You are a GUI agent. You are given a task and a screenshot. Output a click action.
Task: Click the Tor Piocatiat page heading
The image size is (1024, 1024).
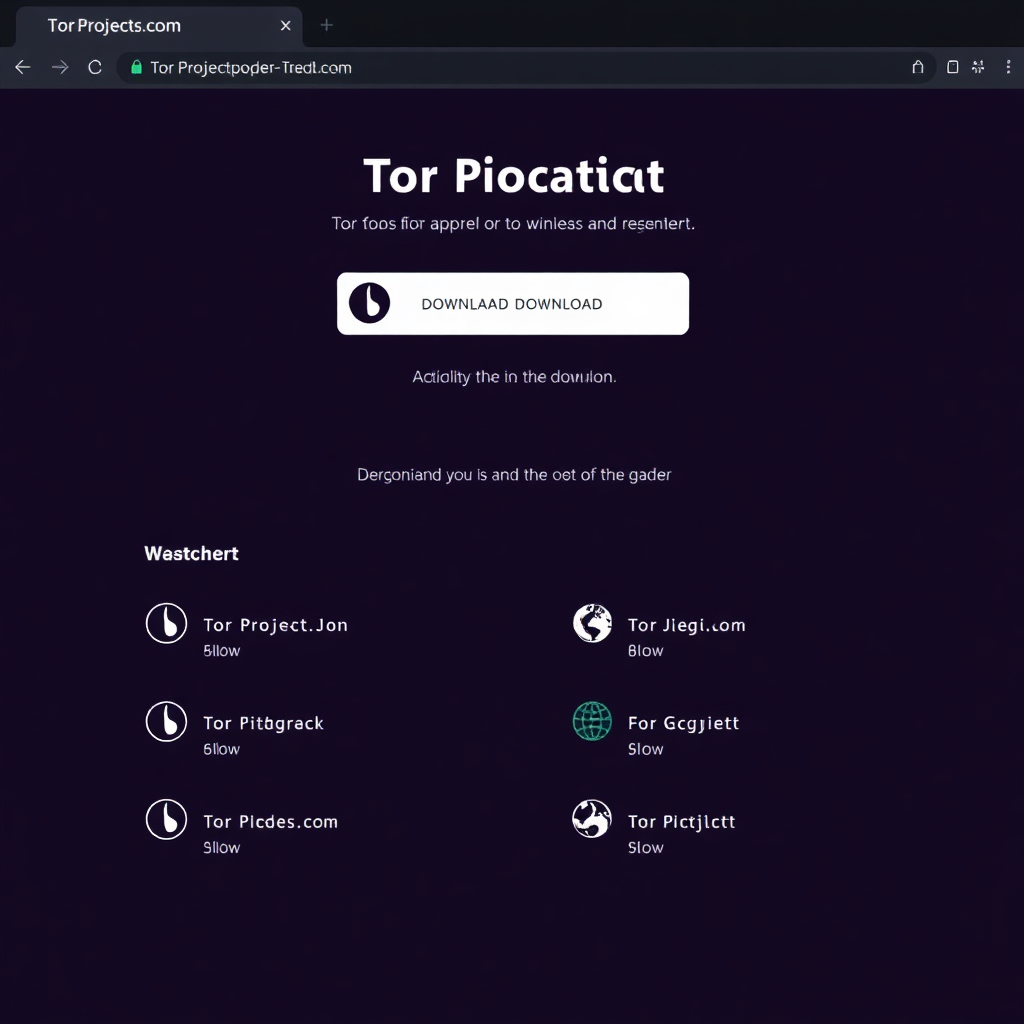click(x=514, y=176)
